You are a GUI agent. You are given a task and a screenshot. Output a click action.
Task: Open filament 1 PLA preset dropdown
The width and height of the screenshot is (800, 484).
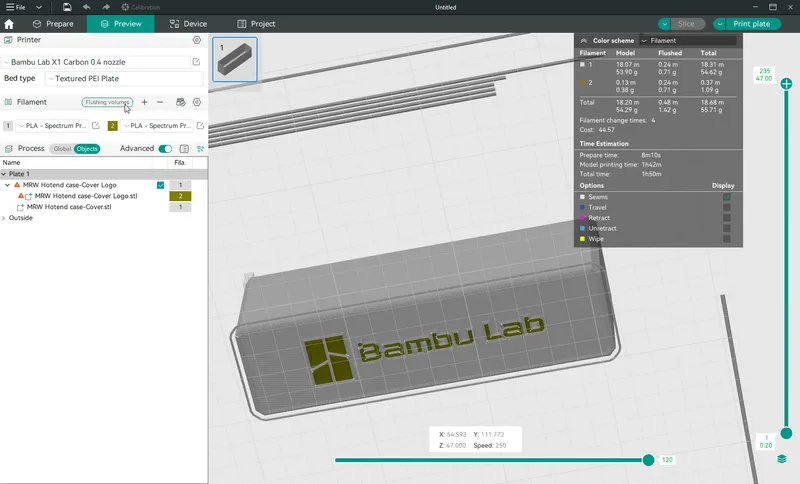53,125
